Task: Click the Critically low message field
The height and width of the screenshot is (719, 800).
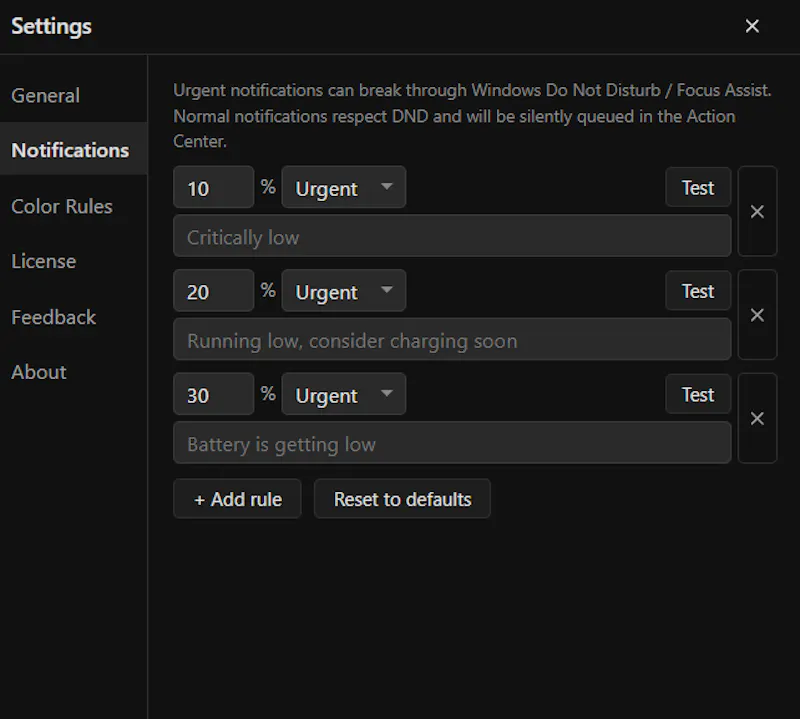Action: pos(452,236)
